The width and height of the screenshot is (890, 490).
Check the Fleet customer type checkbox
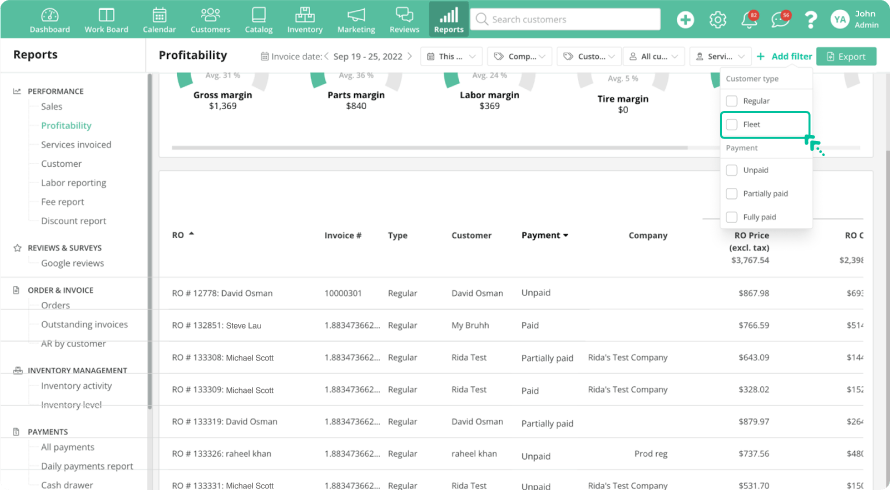coord(732,125)
